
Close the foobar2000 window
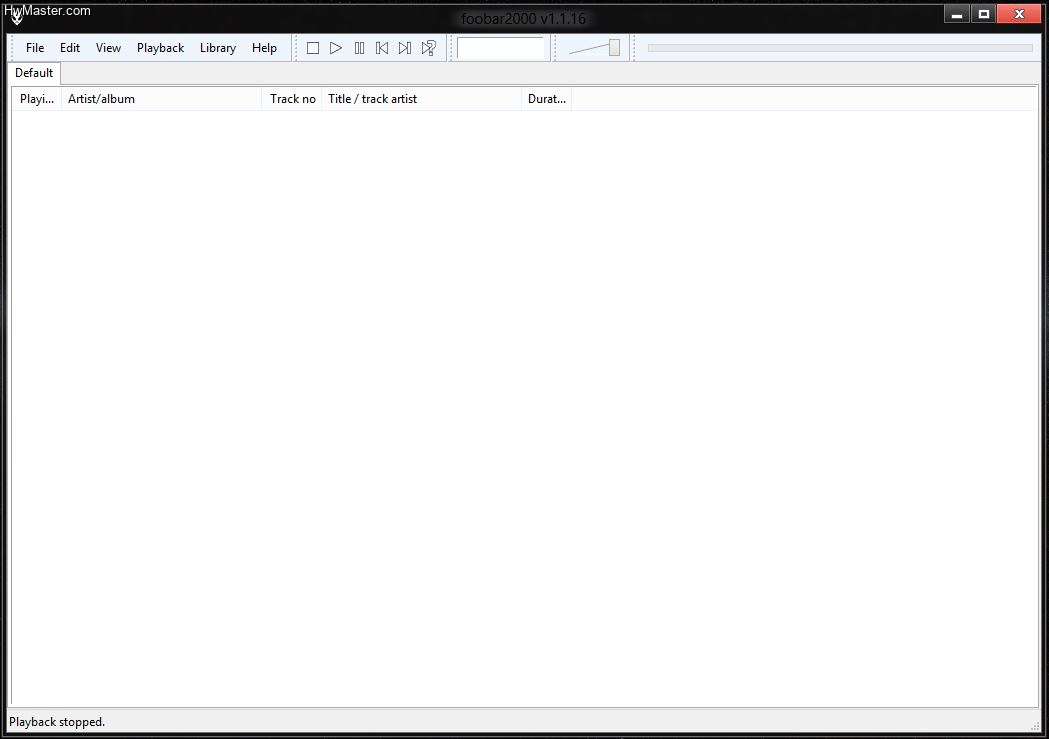click(x=1019, y=13)
